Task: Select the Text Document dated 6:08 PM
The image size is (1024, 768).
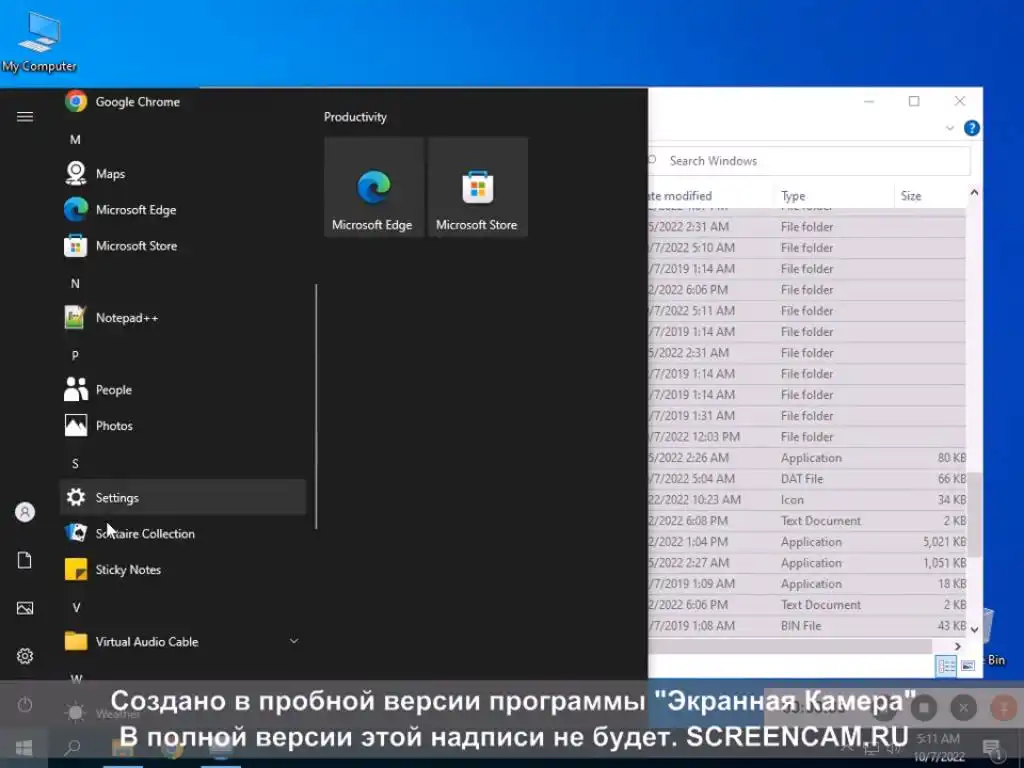Action: tap(807, 520)
